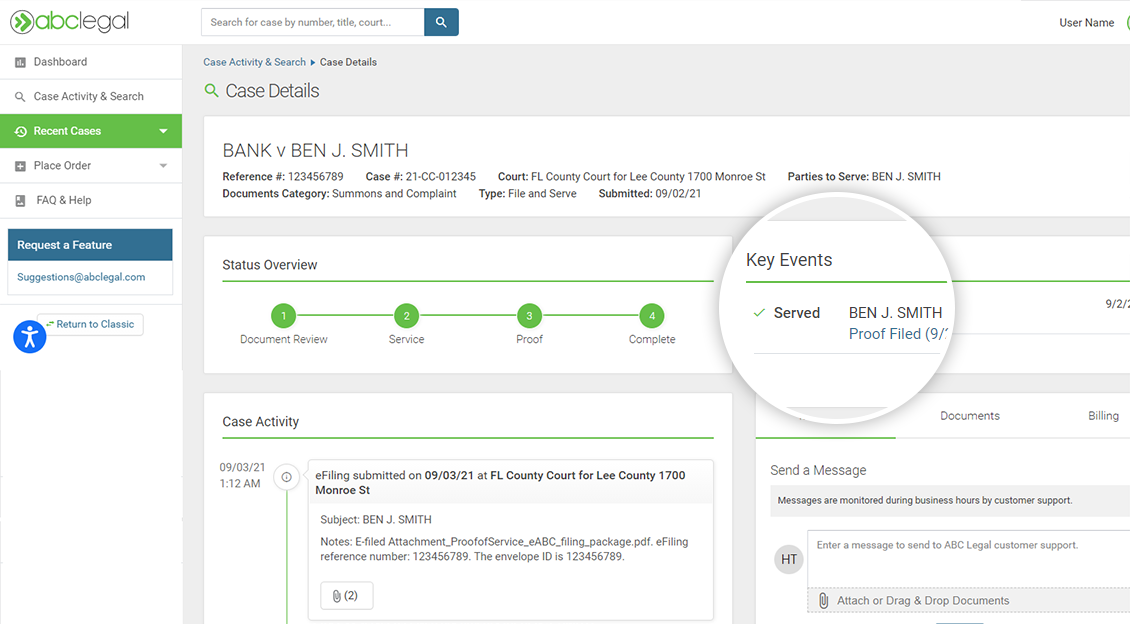Open the attachments paperclip button (2)
This screenshot has height=624, width=1130.
coord(346,596)
